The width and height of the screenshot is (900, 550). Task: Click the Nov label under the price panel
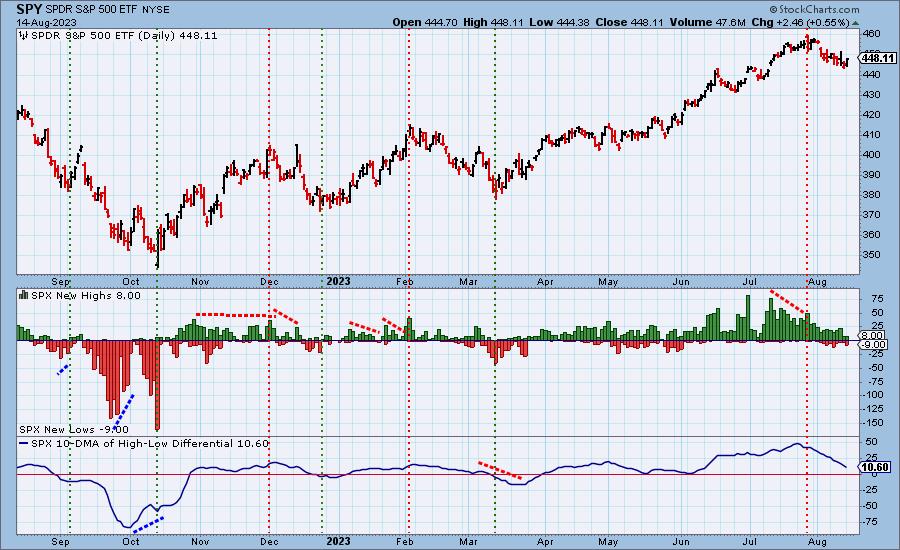click(x=200, y=281)
